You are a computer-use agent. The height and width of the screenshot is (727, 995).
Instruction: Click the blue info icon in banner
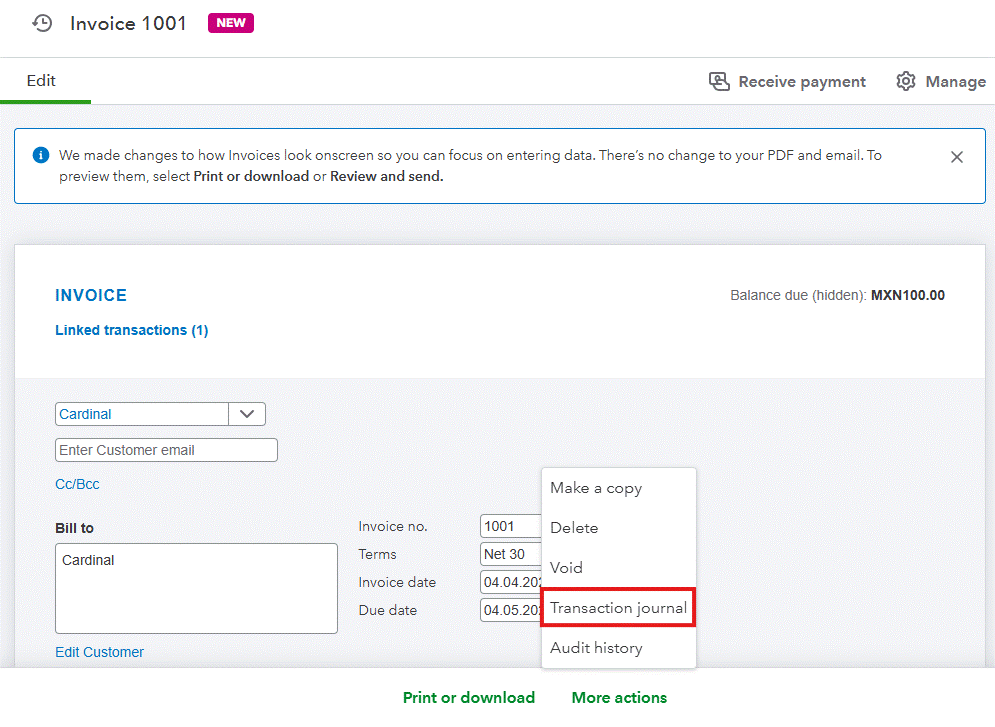coord(40,155)
